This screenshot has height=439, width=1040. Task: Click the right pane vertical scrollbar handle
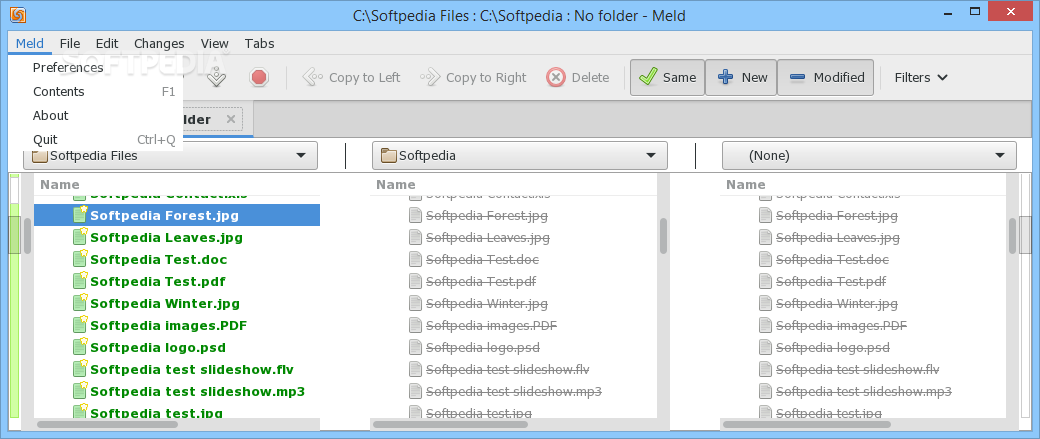(1013, 235)
